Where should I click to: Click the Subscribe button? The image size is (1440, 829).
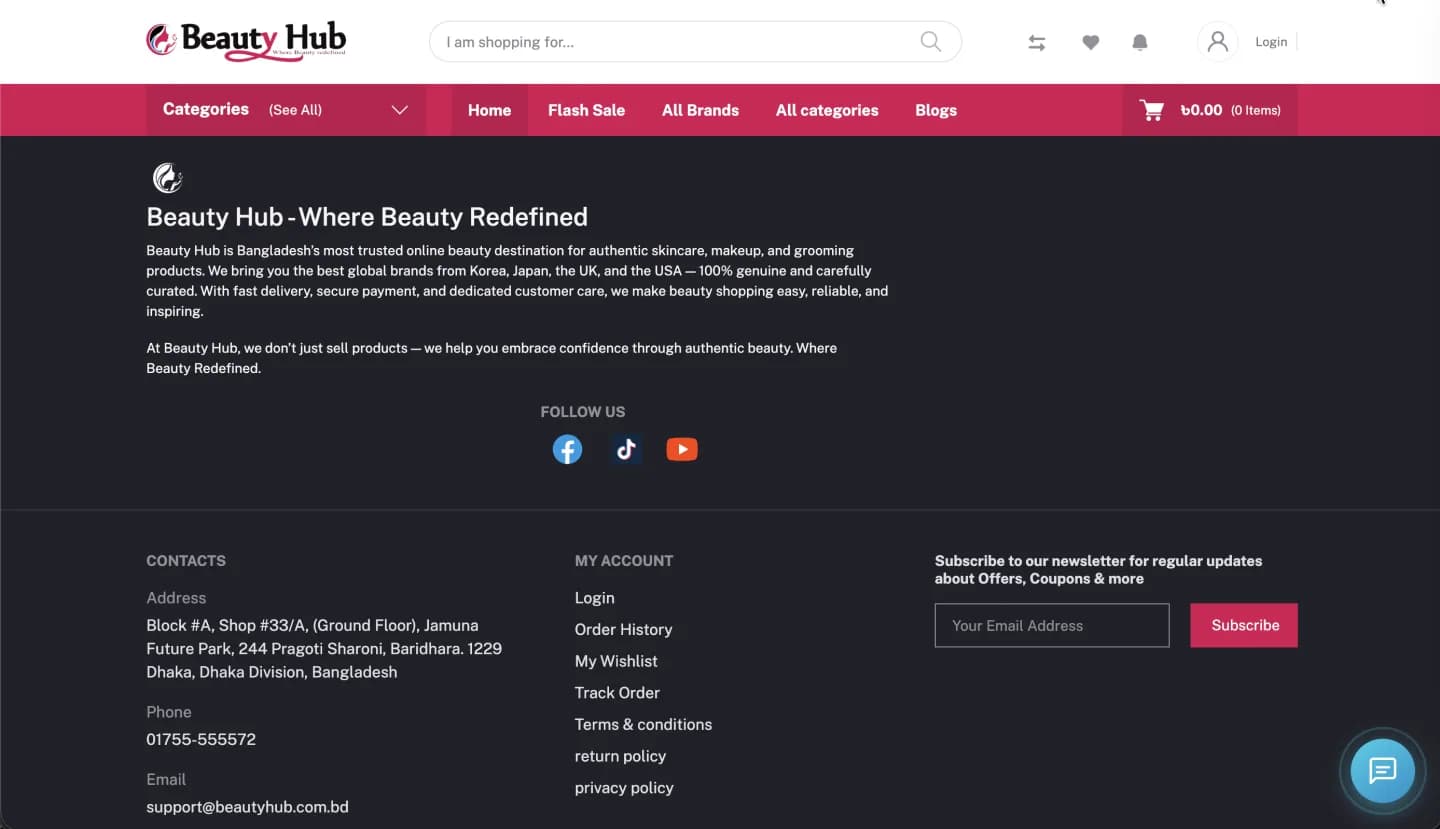pos(1244,625)
